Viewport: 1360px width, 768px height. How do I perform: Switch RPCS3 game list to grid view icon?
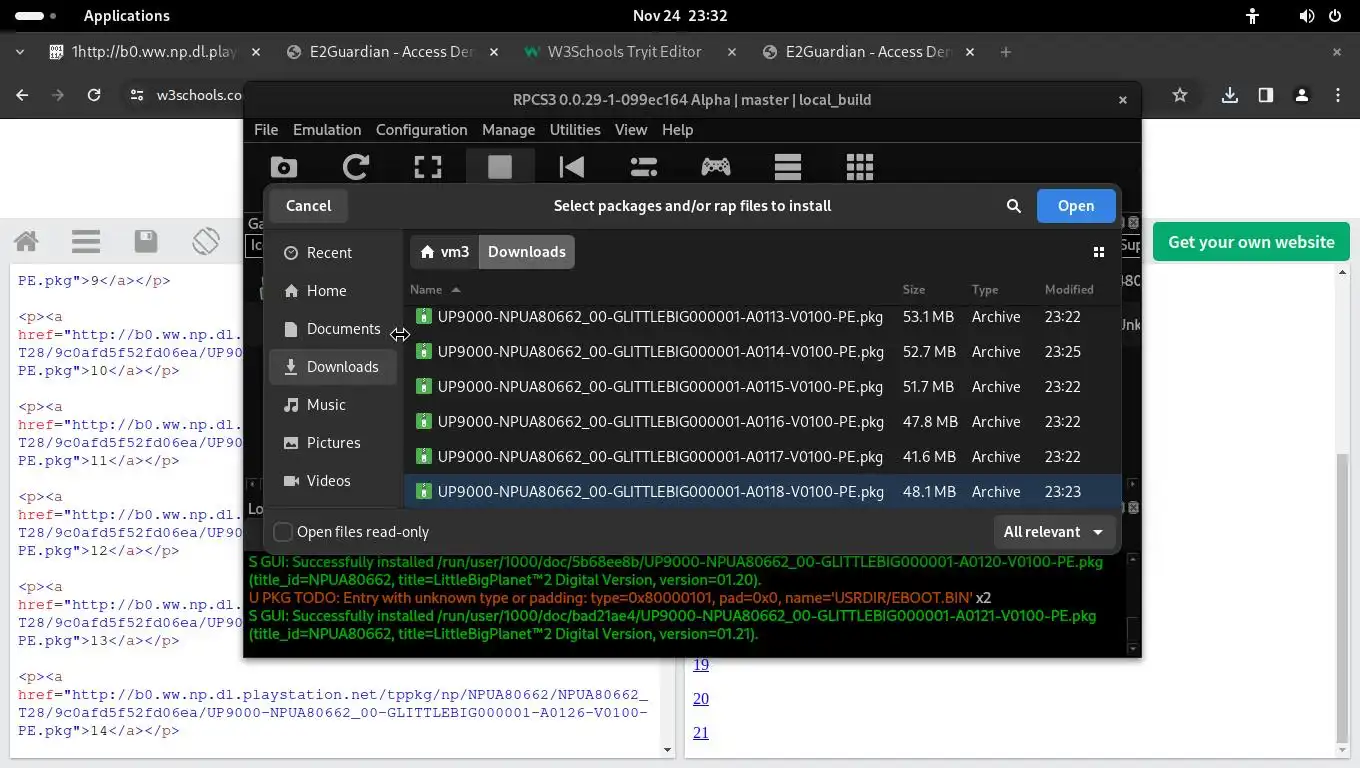(x=860, y=167)
